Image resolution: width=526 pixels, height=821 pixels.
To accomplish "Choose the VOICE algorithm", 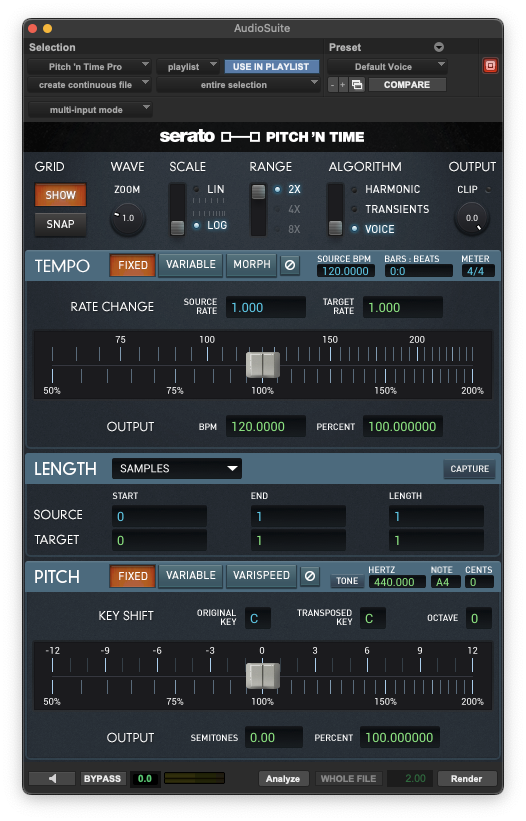I will pyautogui.click(x=373, y=229).
